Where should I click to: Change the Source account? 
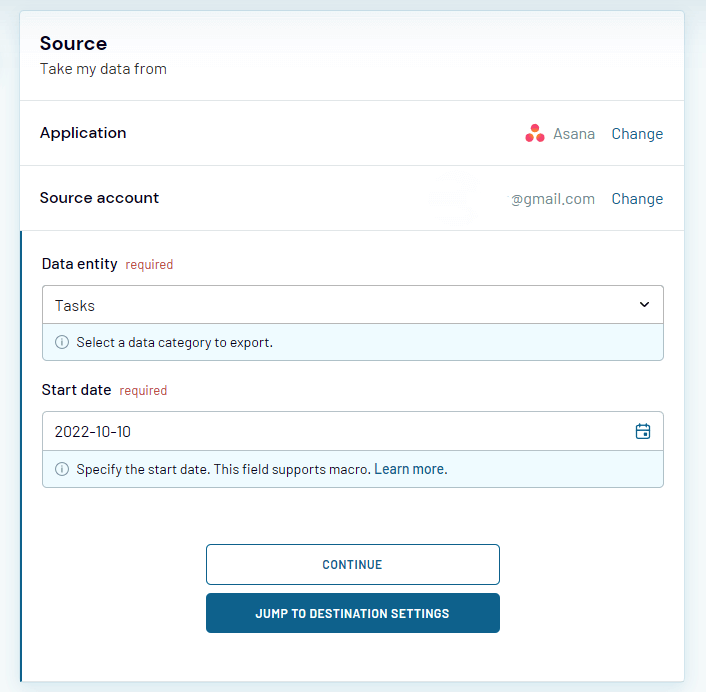pyautogui.click(x=637, y=199)
